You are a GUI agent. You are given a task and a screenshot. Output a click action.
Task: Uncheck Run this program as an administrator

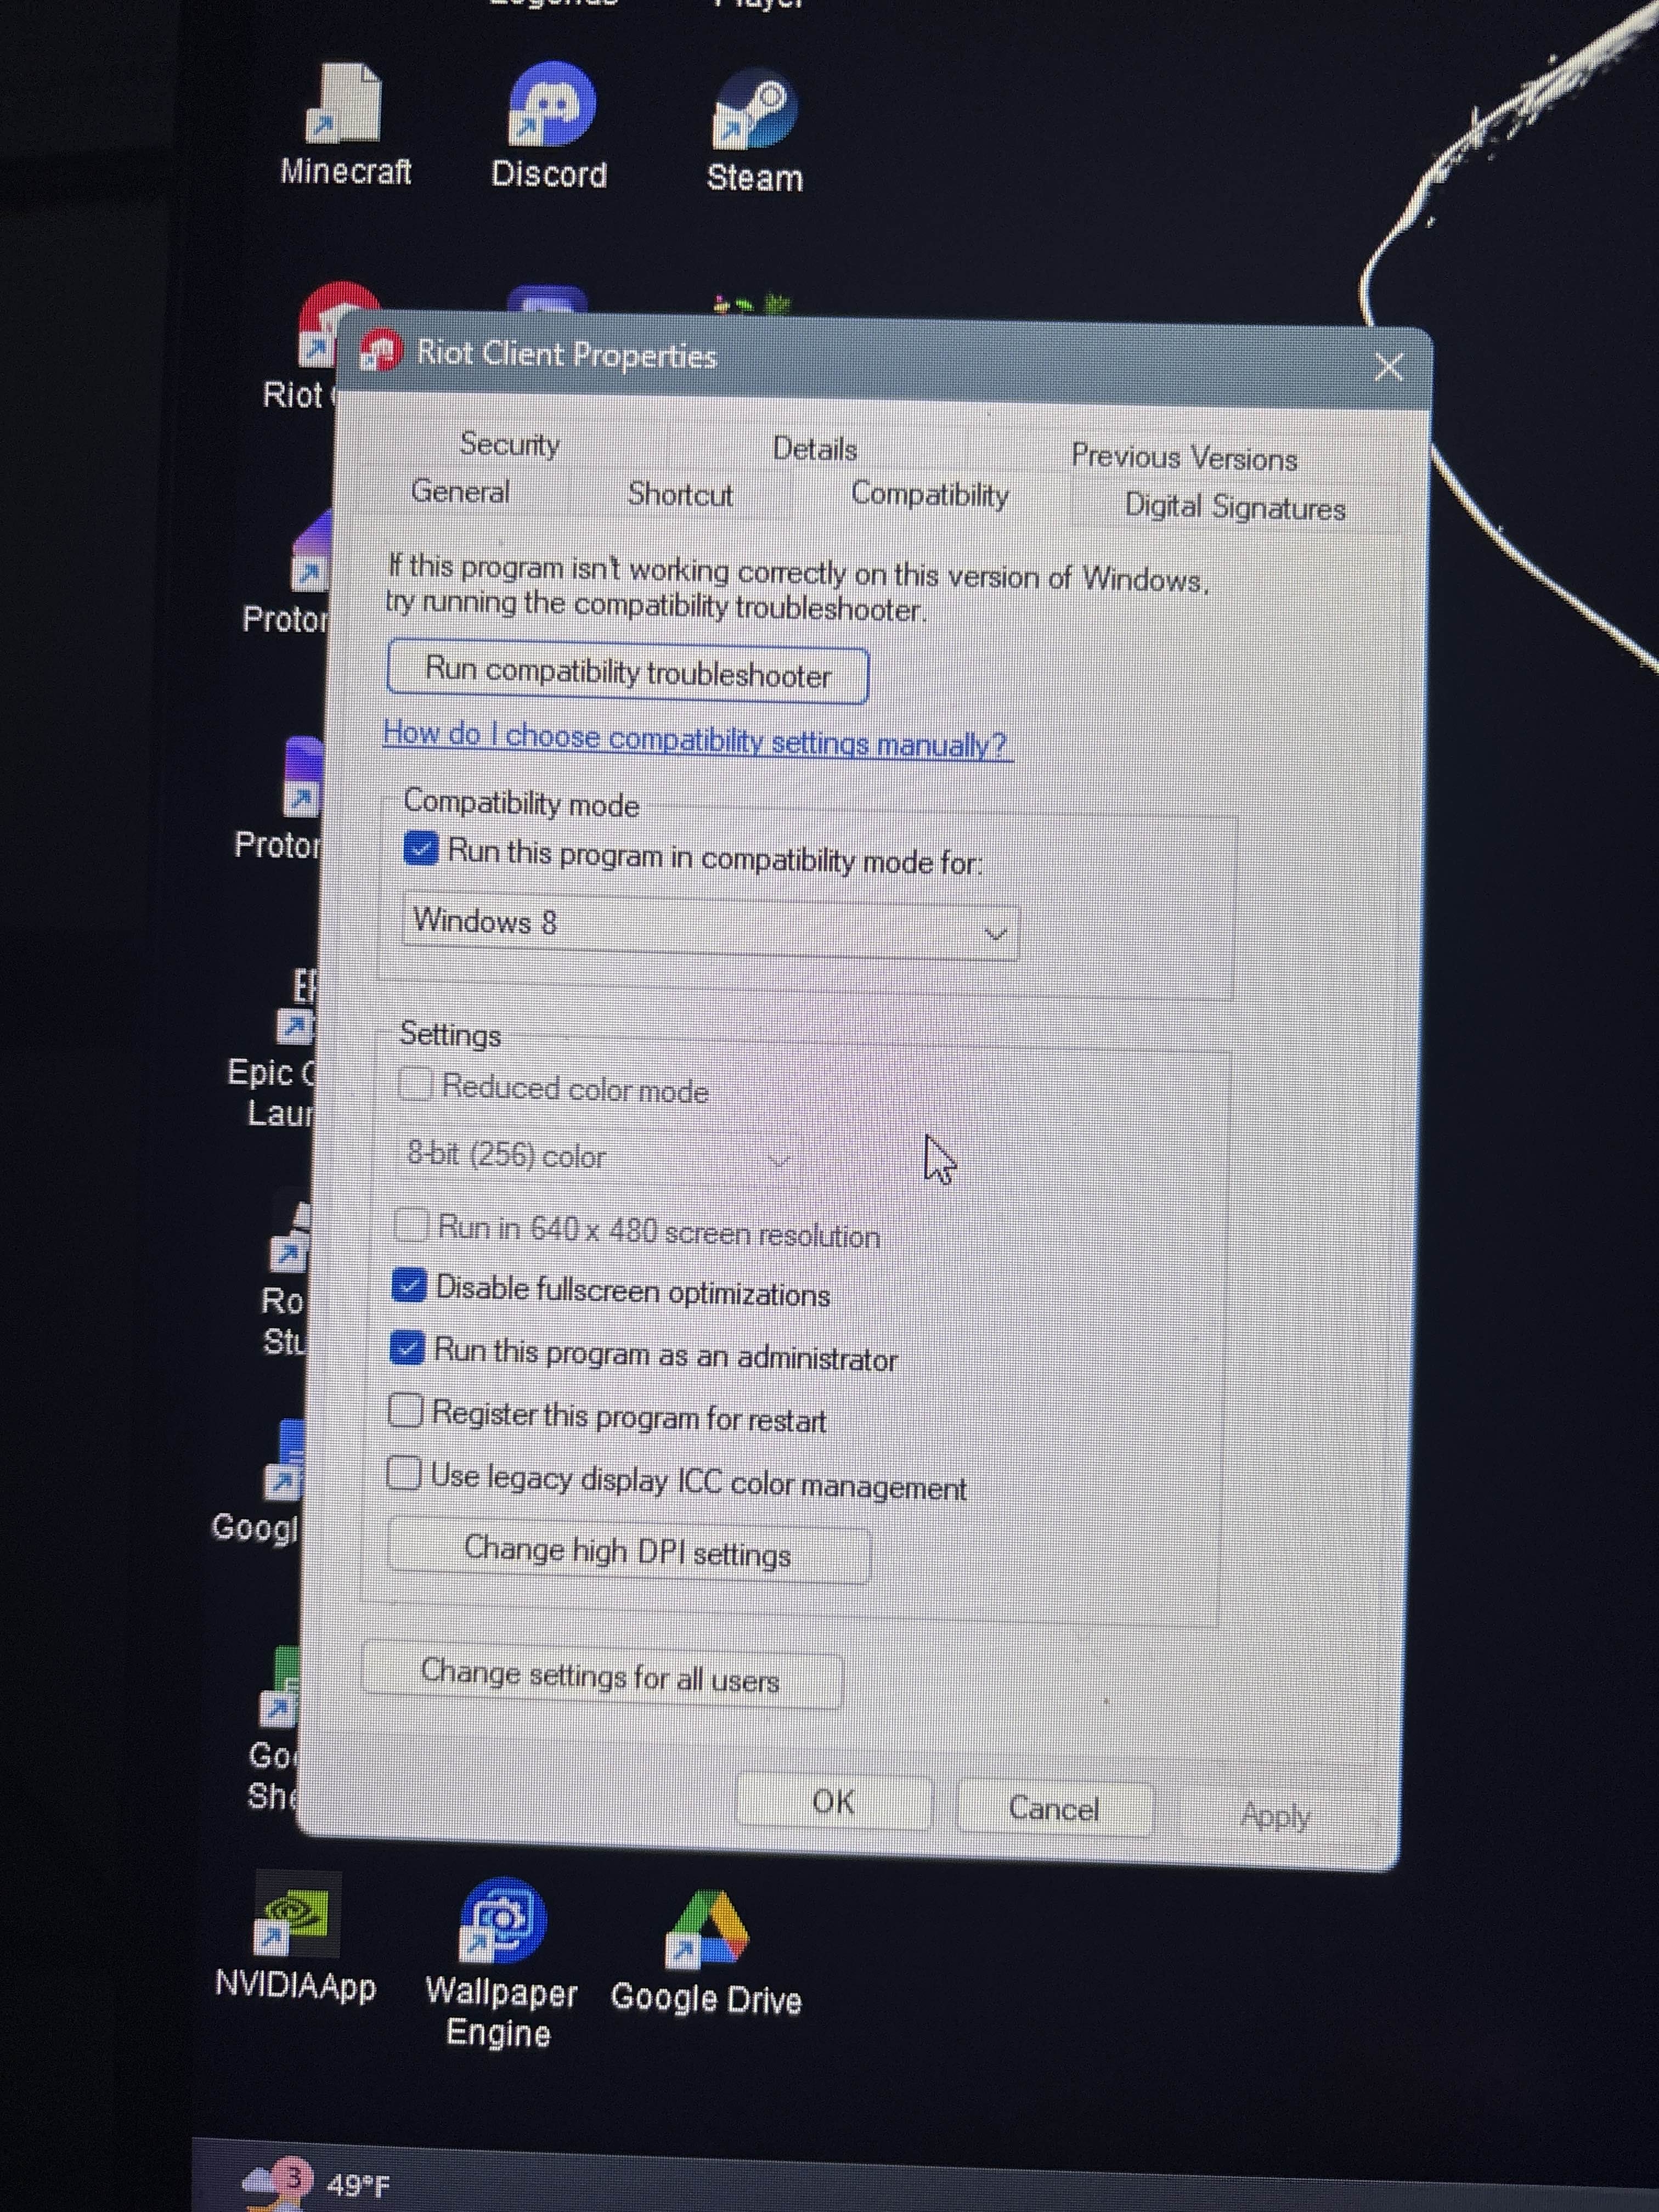(x=407, y=1348)
